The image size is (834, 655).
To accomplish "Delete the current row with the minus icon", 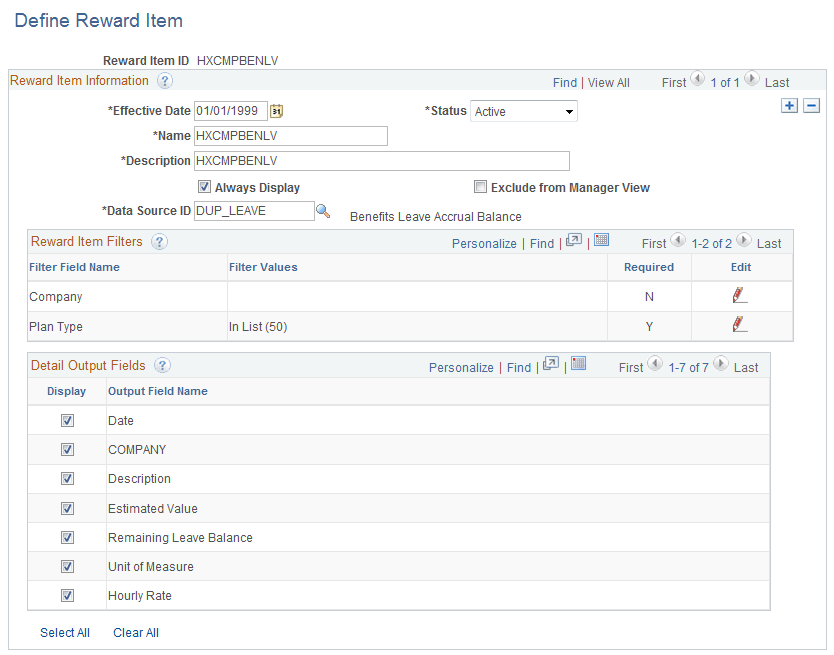I will click(811, 104).
